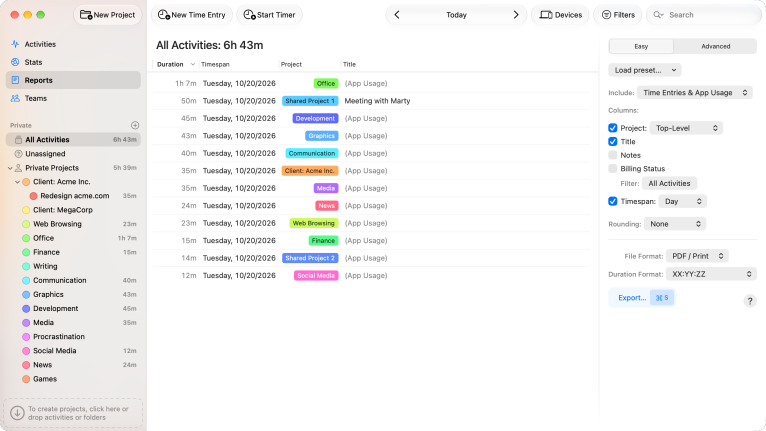Collapse the Client: Acme Inc. folder
The image size is (766, 431).
pyautogui.click(x=17, y=182)
